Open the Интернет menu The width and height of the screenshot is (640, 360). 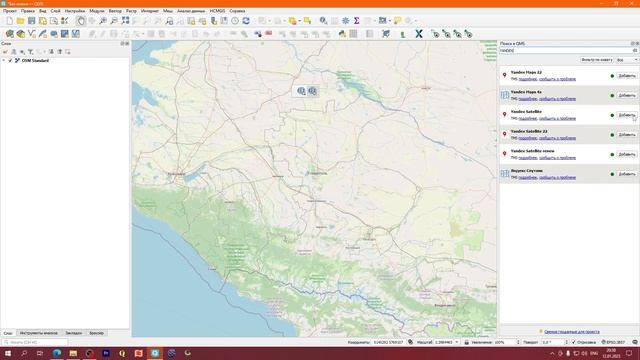click(x=150, y=11)
